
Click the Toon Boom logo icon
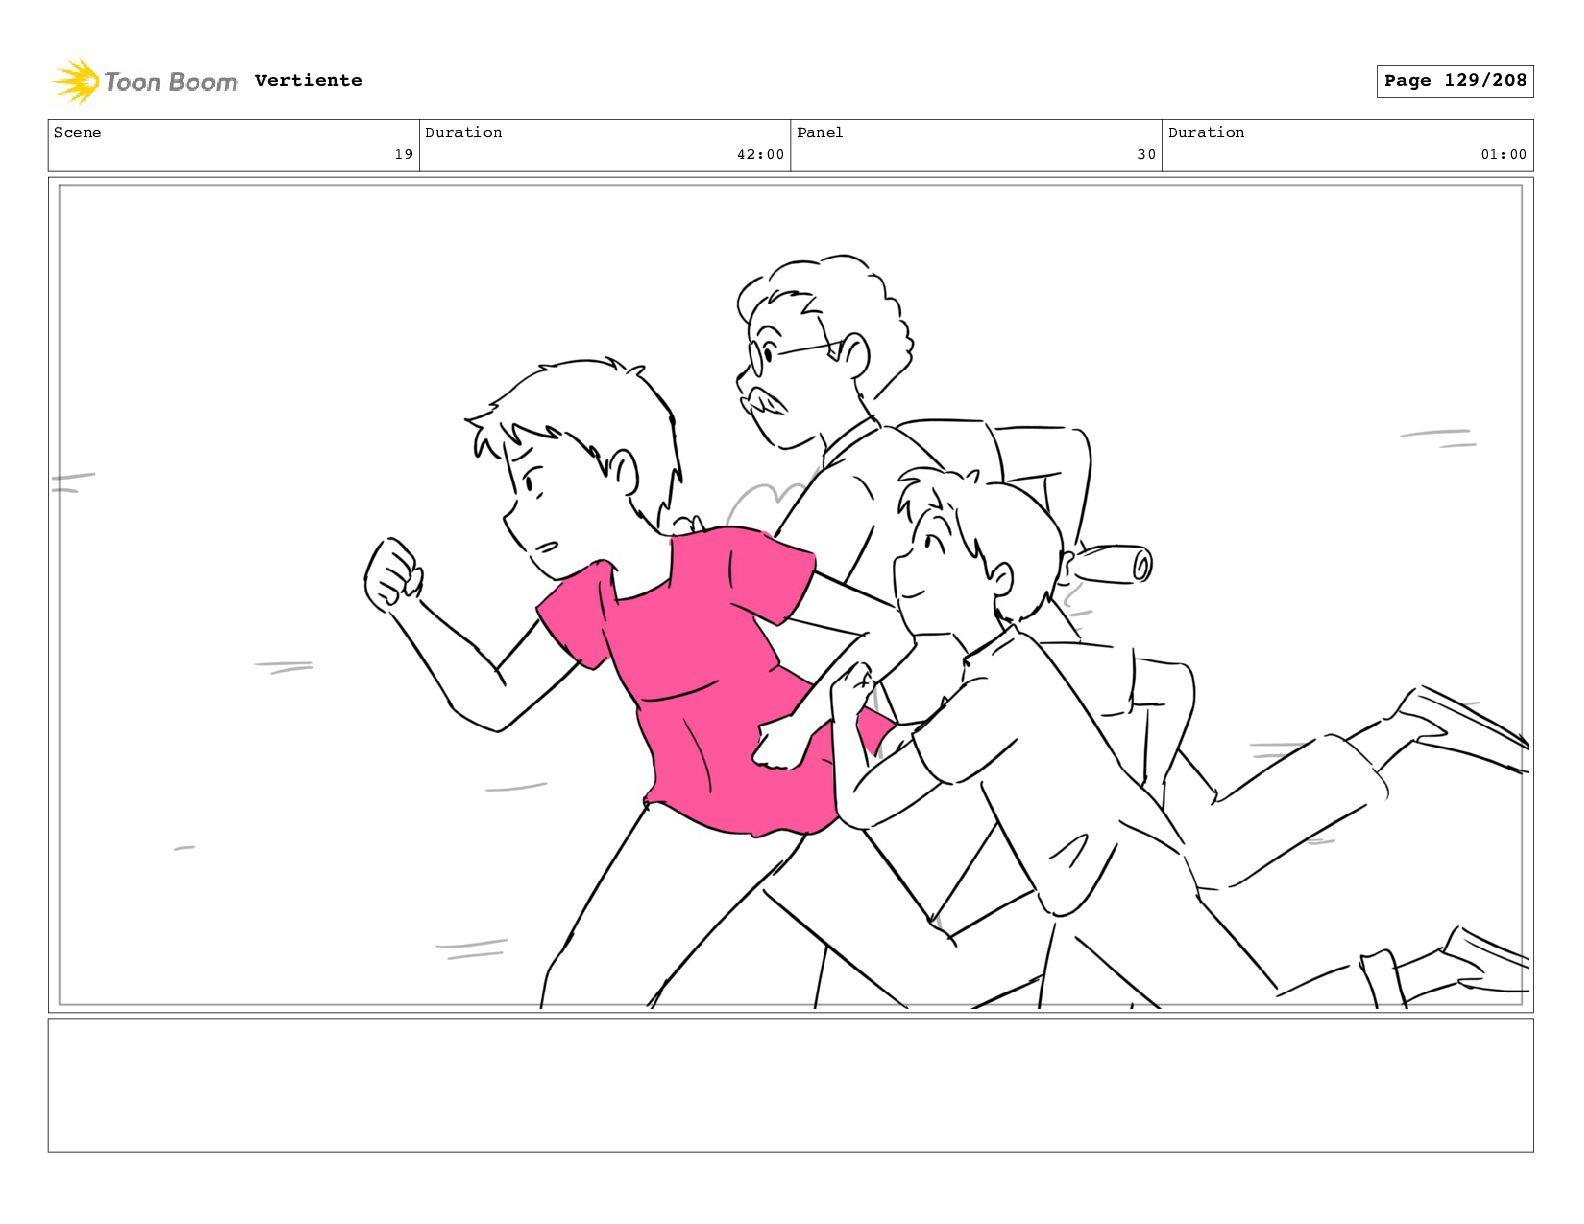(76, 81)
